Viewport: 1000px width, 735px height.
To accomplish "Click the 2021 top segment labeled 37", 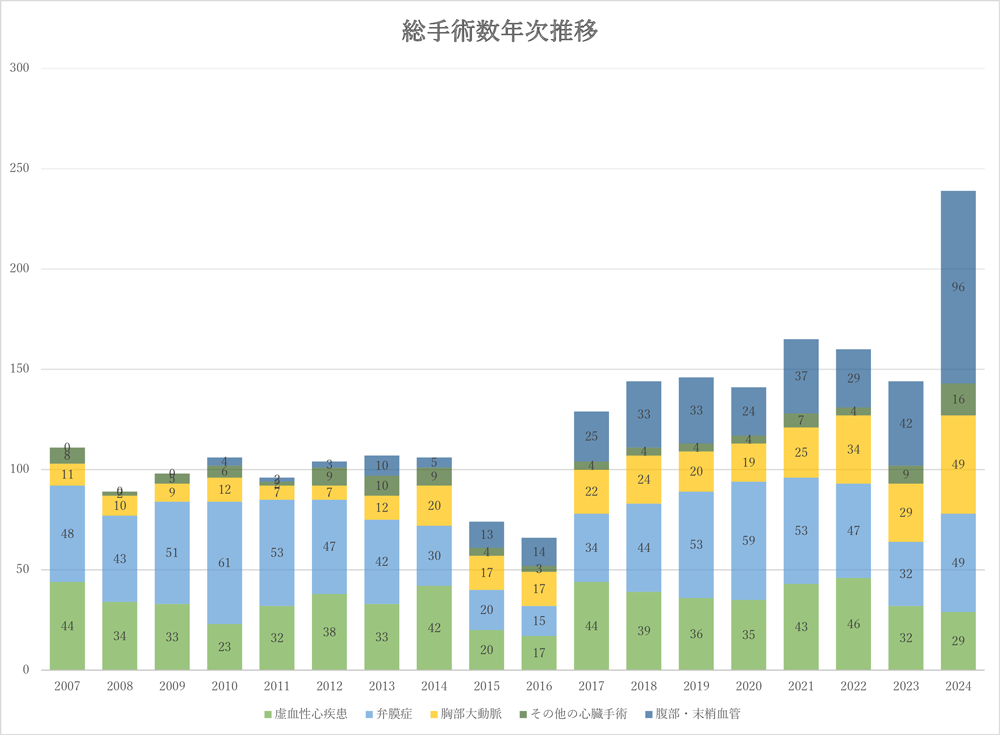I will tap(801, 376).
